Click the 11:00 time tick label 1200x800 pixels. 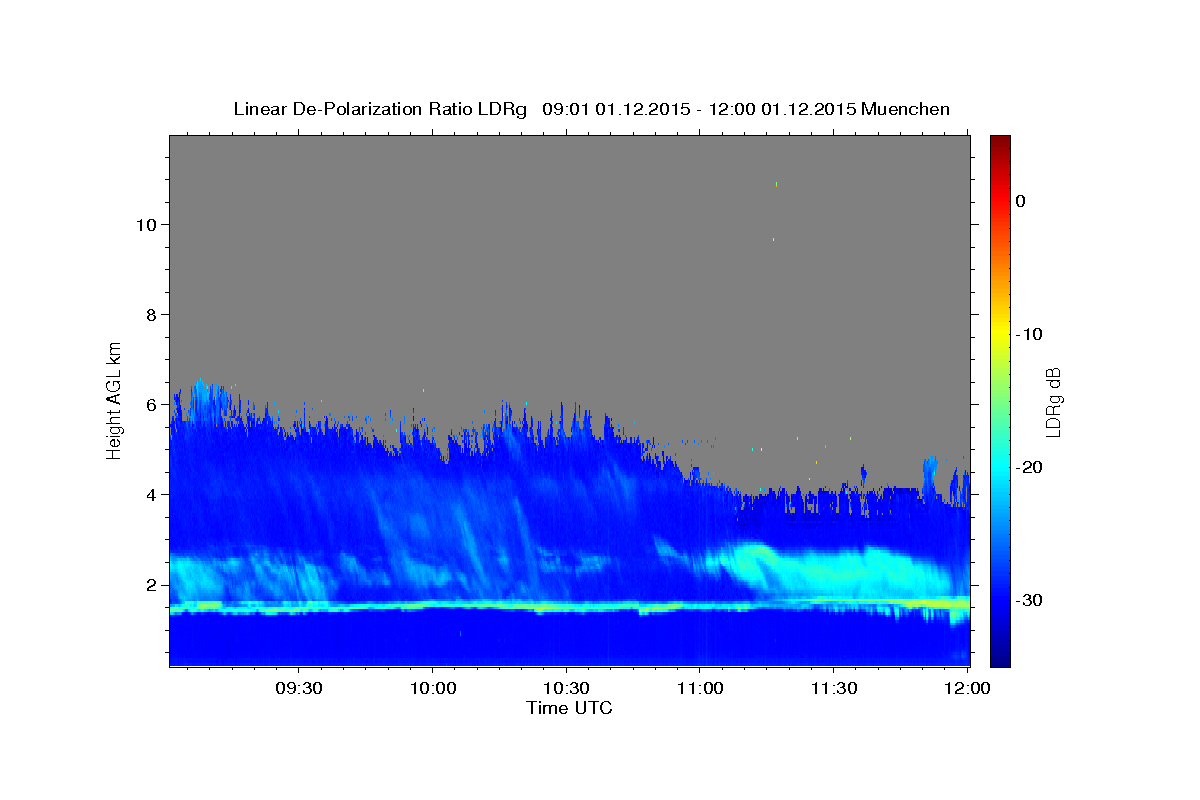click(700, 689)
